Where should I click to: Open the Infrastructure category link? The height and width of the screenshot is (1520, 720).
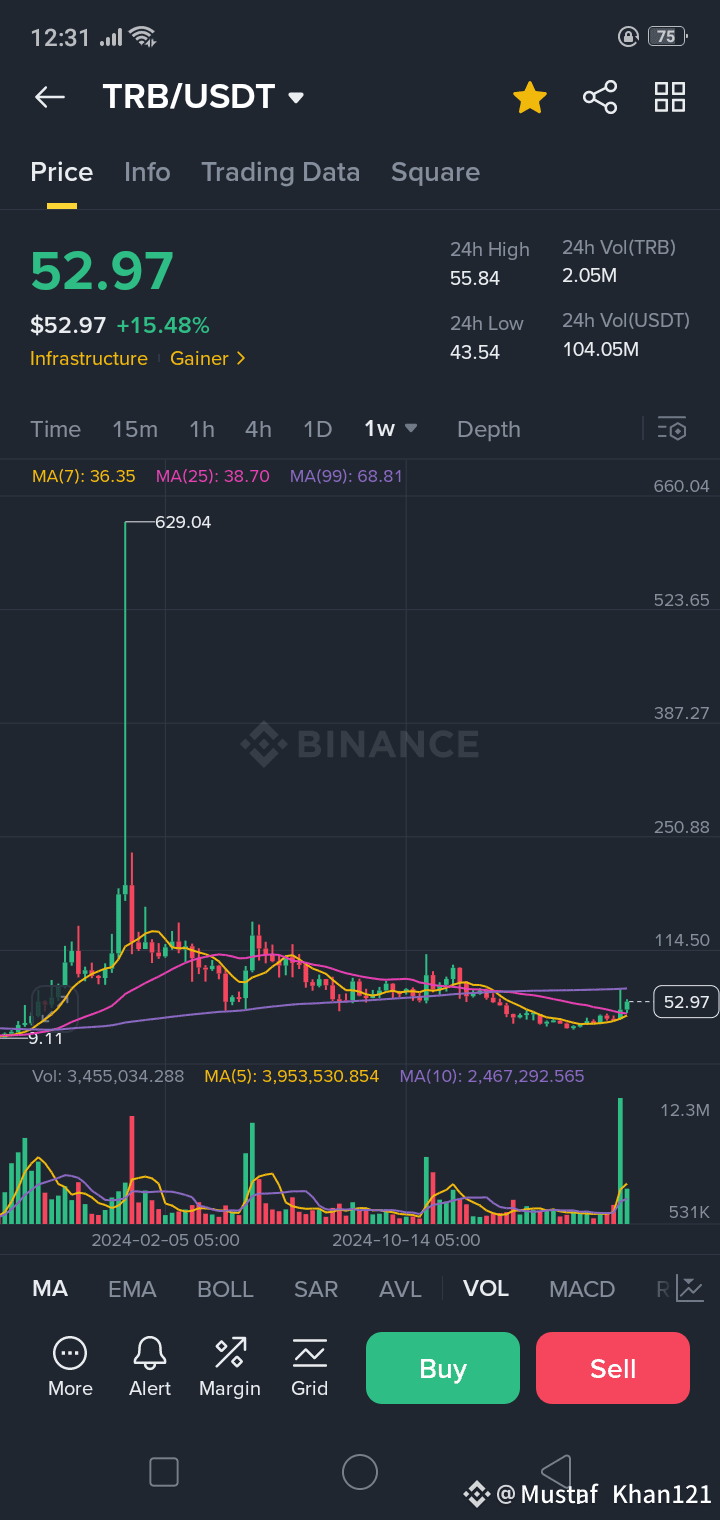click(x=89, y=358)
